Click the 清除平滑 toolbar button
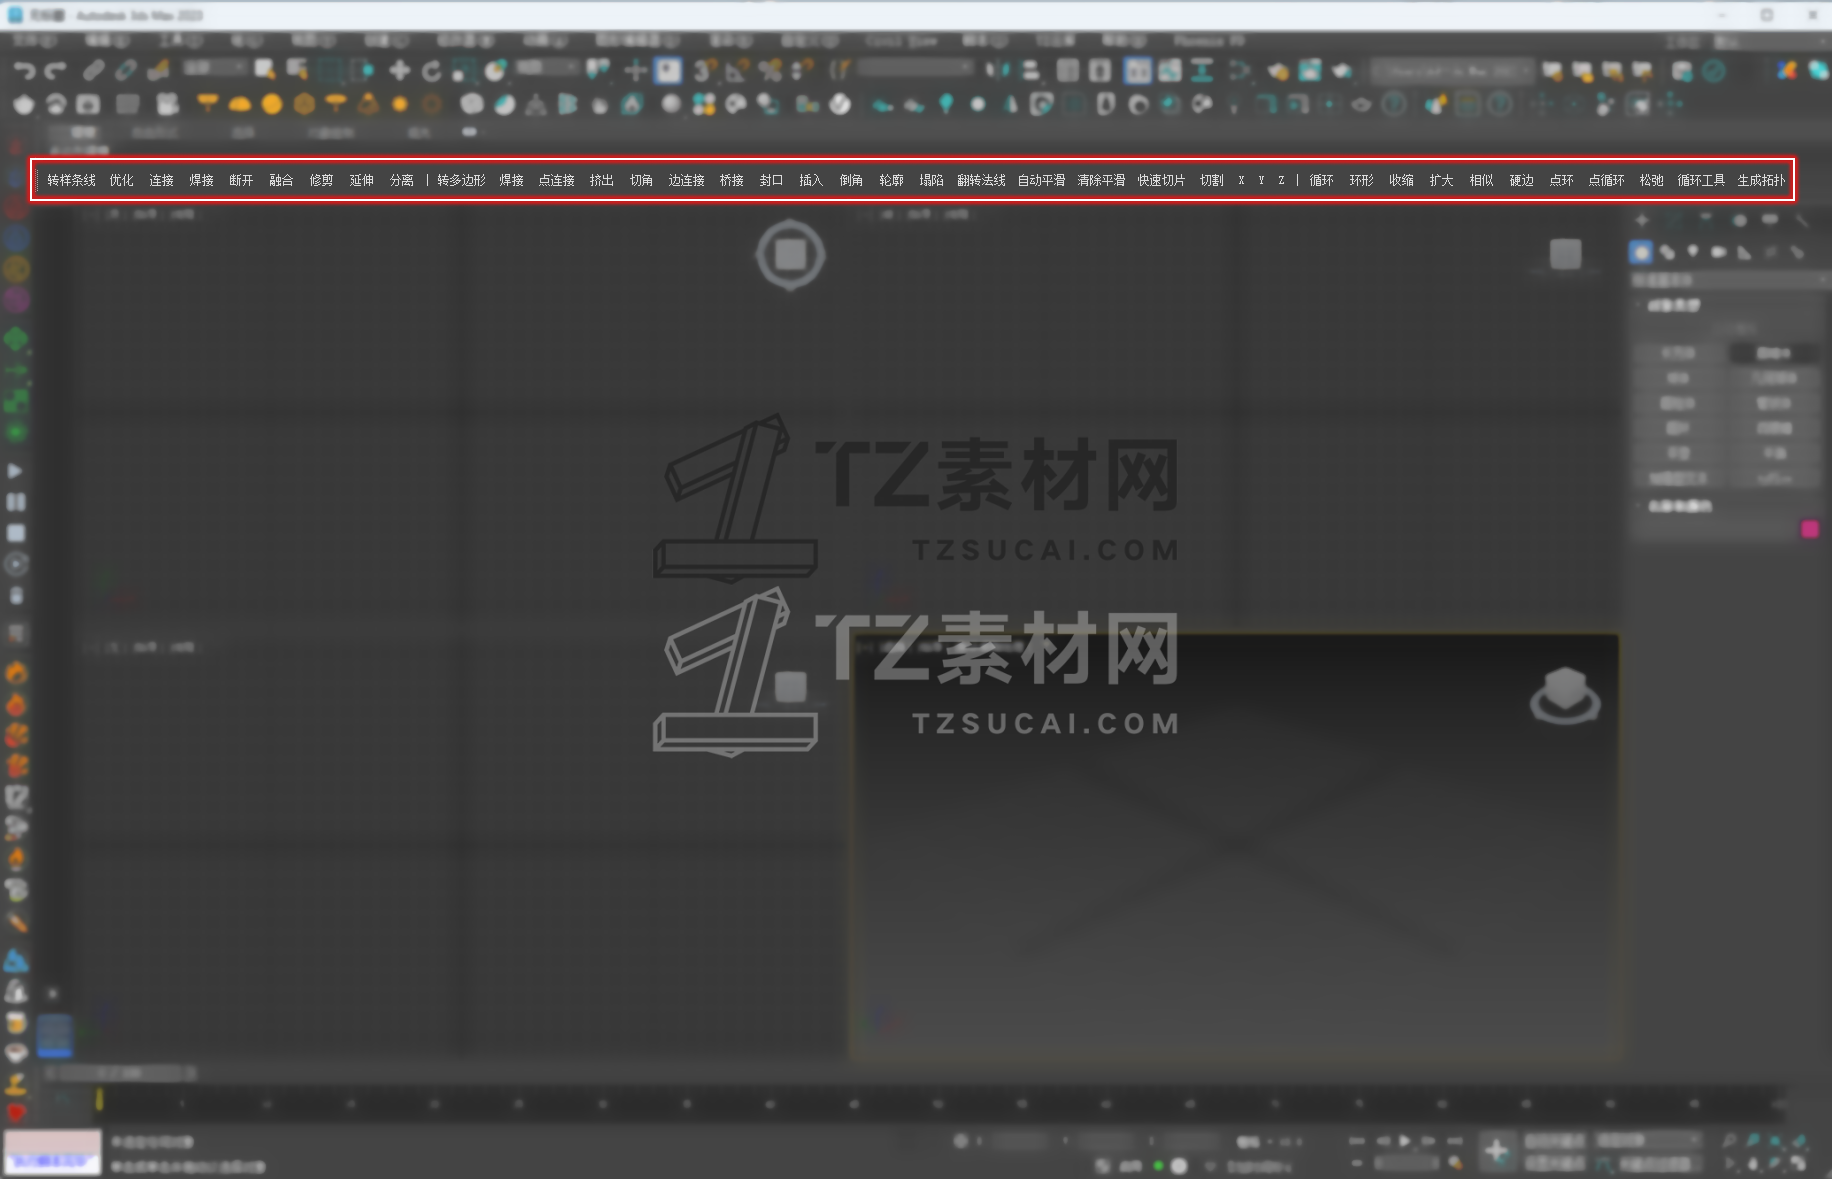This screenshot has width=1832, height=1179. point(1102,181)
